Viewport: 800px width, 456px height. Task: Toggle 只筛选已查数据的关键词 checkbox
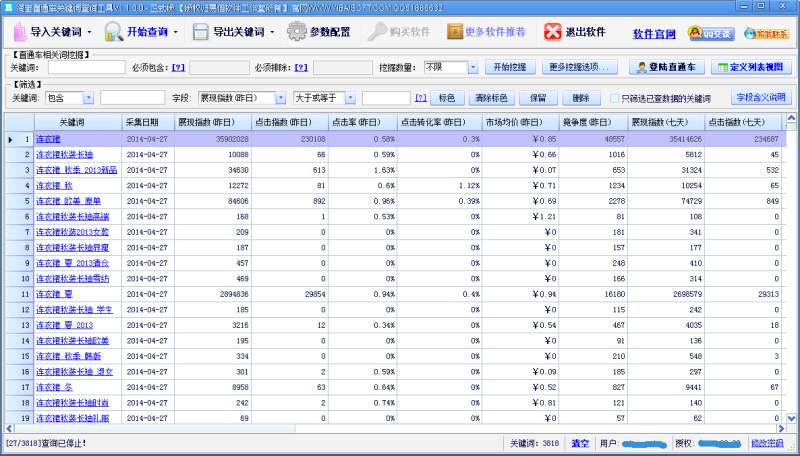(615, 98)
